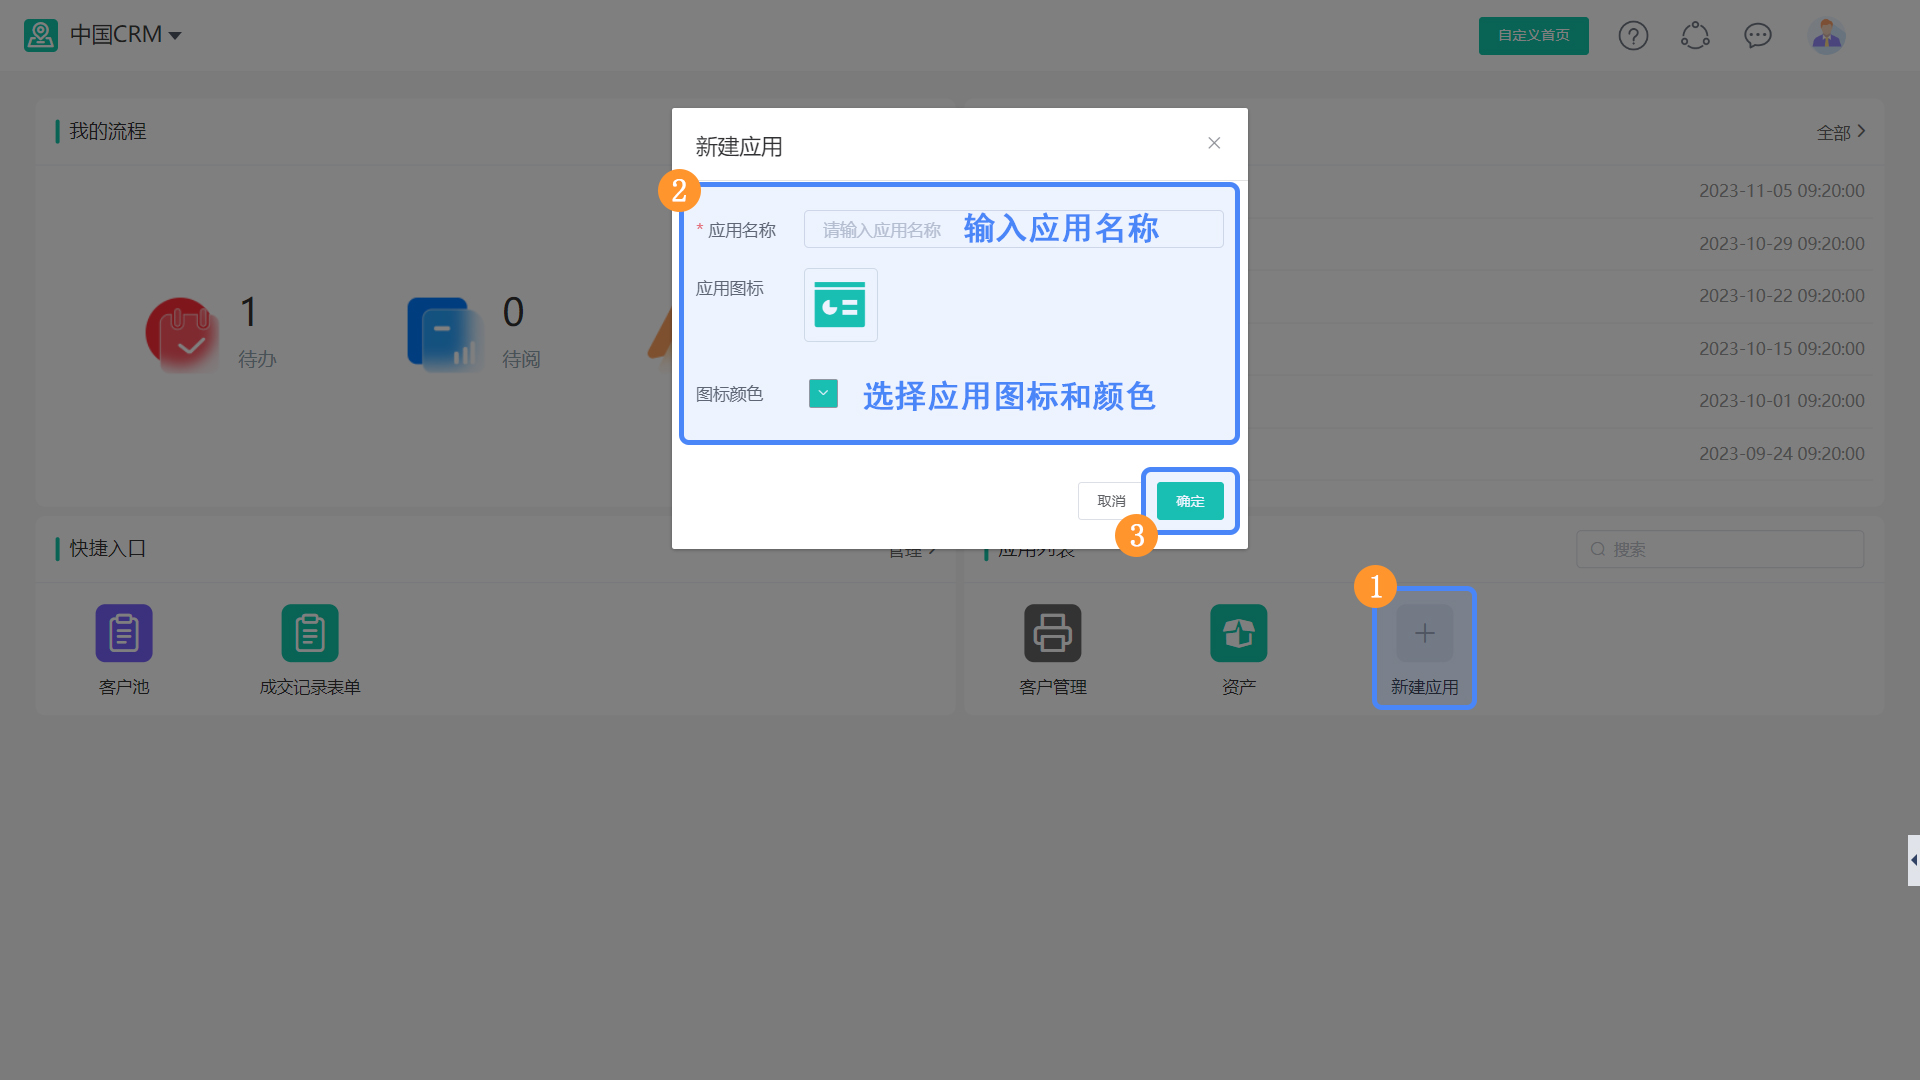
Task: Open the refresh/sync circle icon in header
Action: coord(1695,36)
